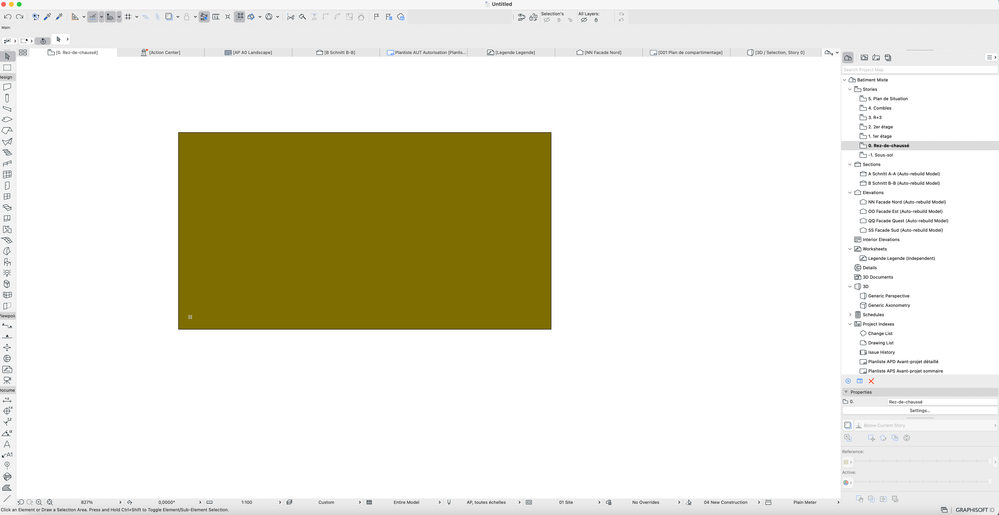Screen dimensions: 999x515
Task: Switch to the [B Schnitt B-B] tab
Action: click(336, 52)
